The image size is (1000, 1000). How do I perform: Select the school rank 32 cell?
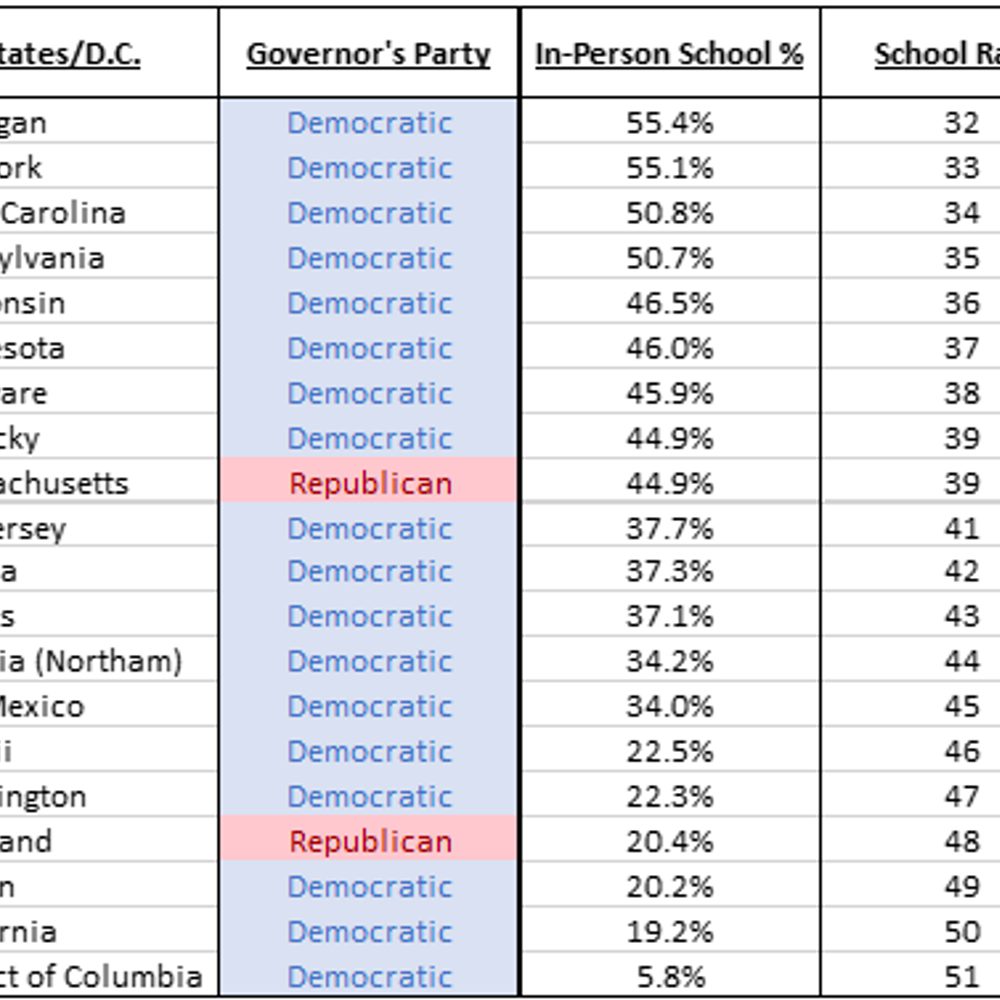click(x=912, y=122)
